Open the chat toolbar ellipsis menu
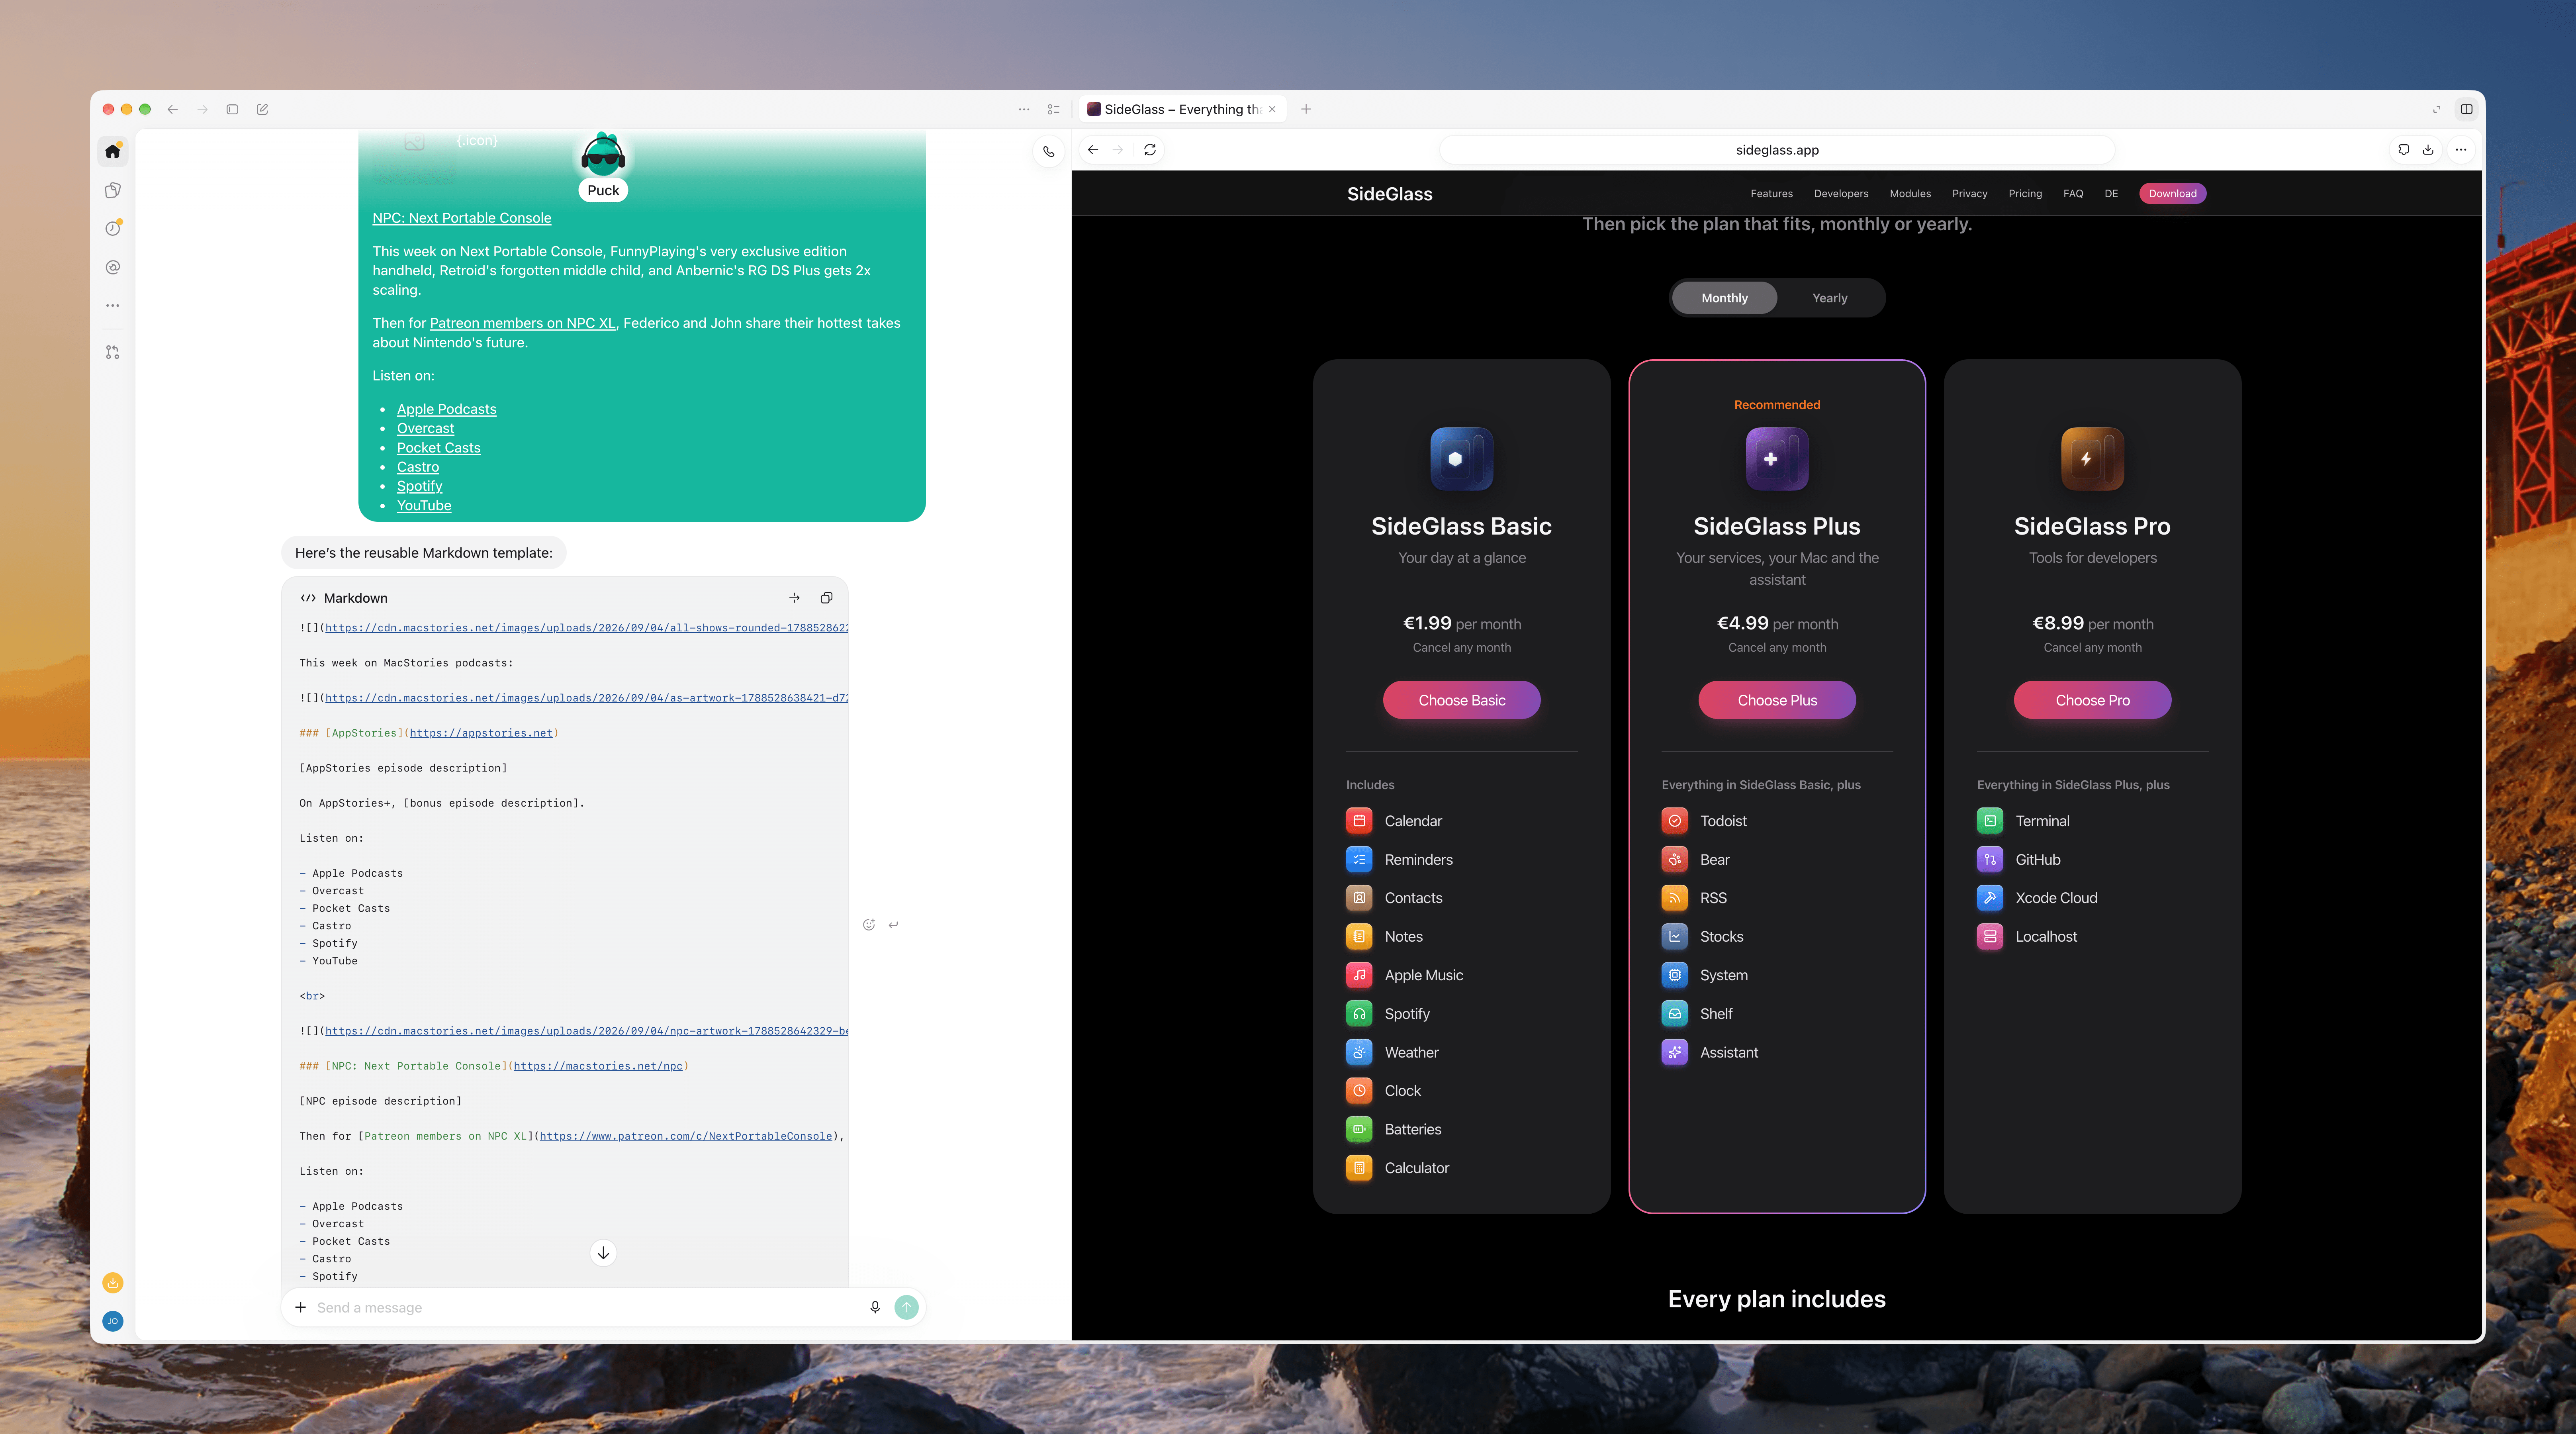This screenshot has width=2576, height=1434. coord(1024,109)
